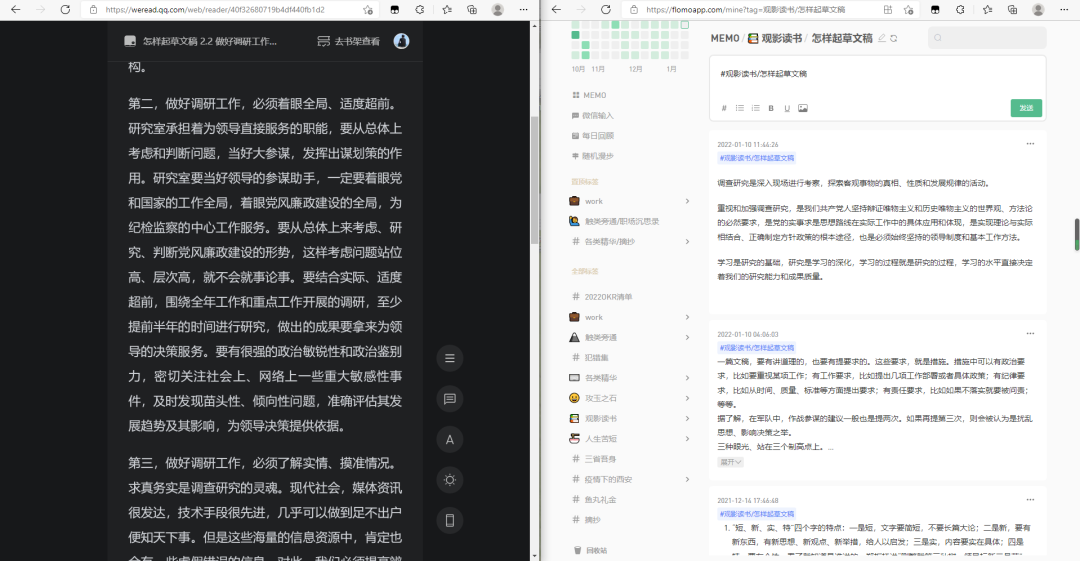The width and height of the screenshot is (1080, 561).
Task: Expand the 疫情下的西安 tag
Action: click(687, 479)
